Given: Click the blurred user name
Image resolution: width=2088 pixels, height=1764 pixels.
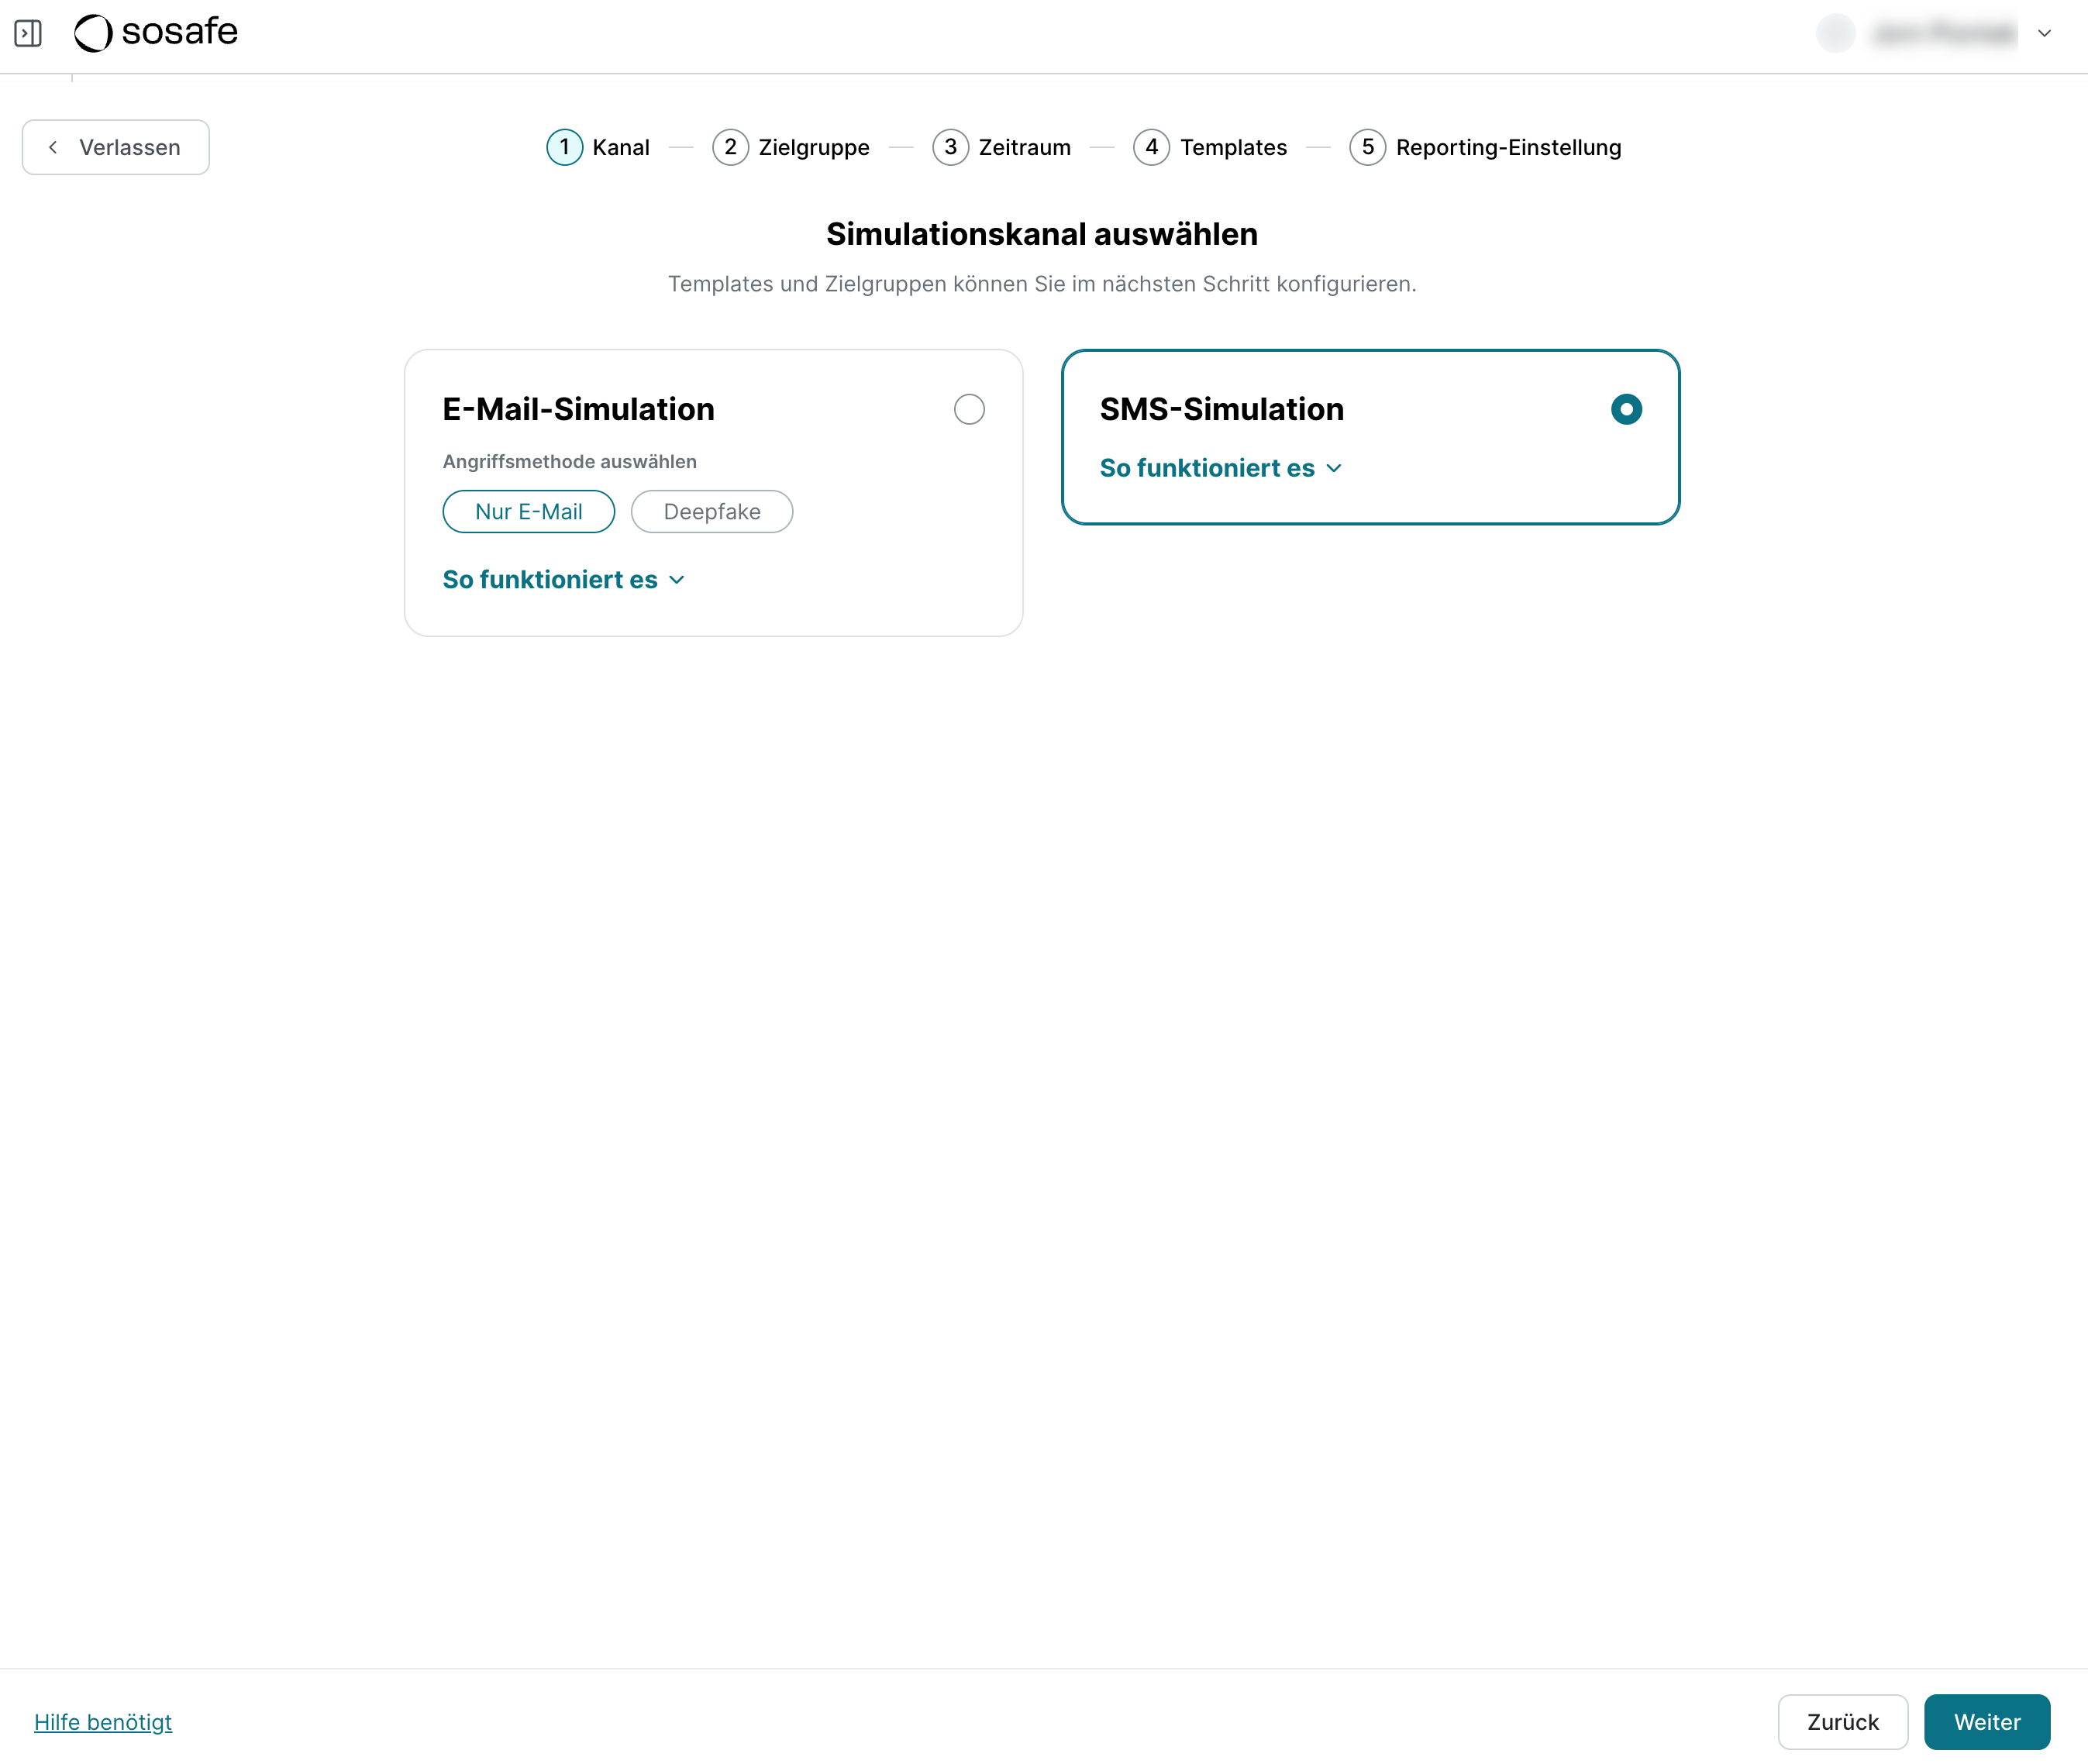Looking at the screenshot, I should click(1944, 33).
